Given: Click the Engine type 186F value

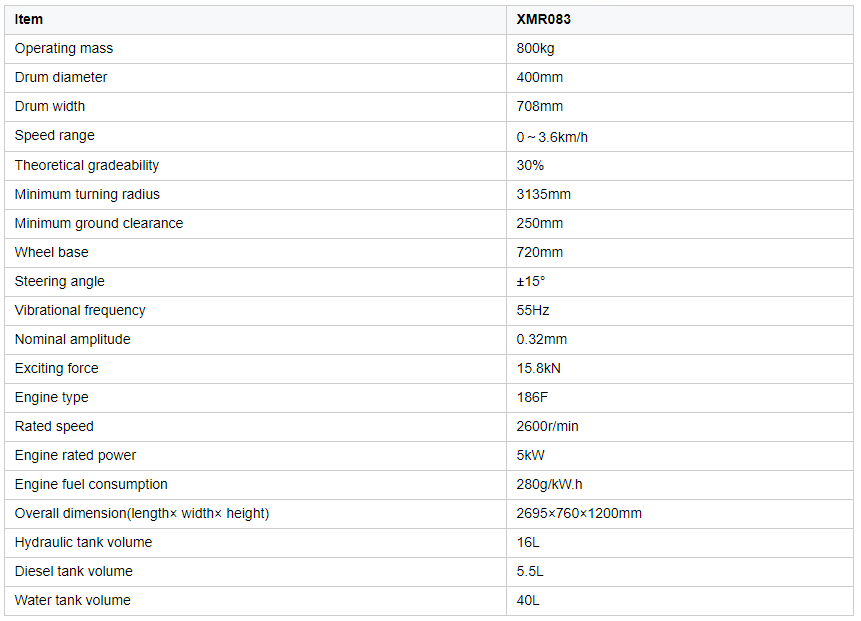Looking at the screenshot, I should tap(532, 398).
